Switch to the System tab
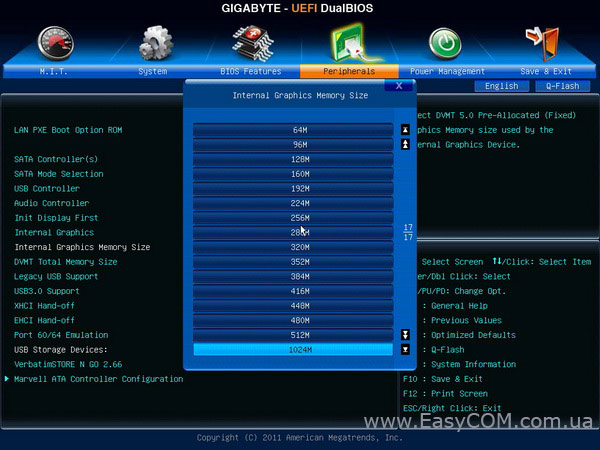The width and height of the screenshot is (600, 450). point(153,71)
